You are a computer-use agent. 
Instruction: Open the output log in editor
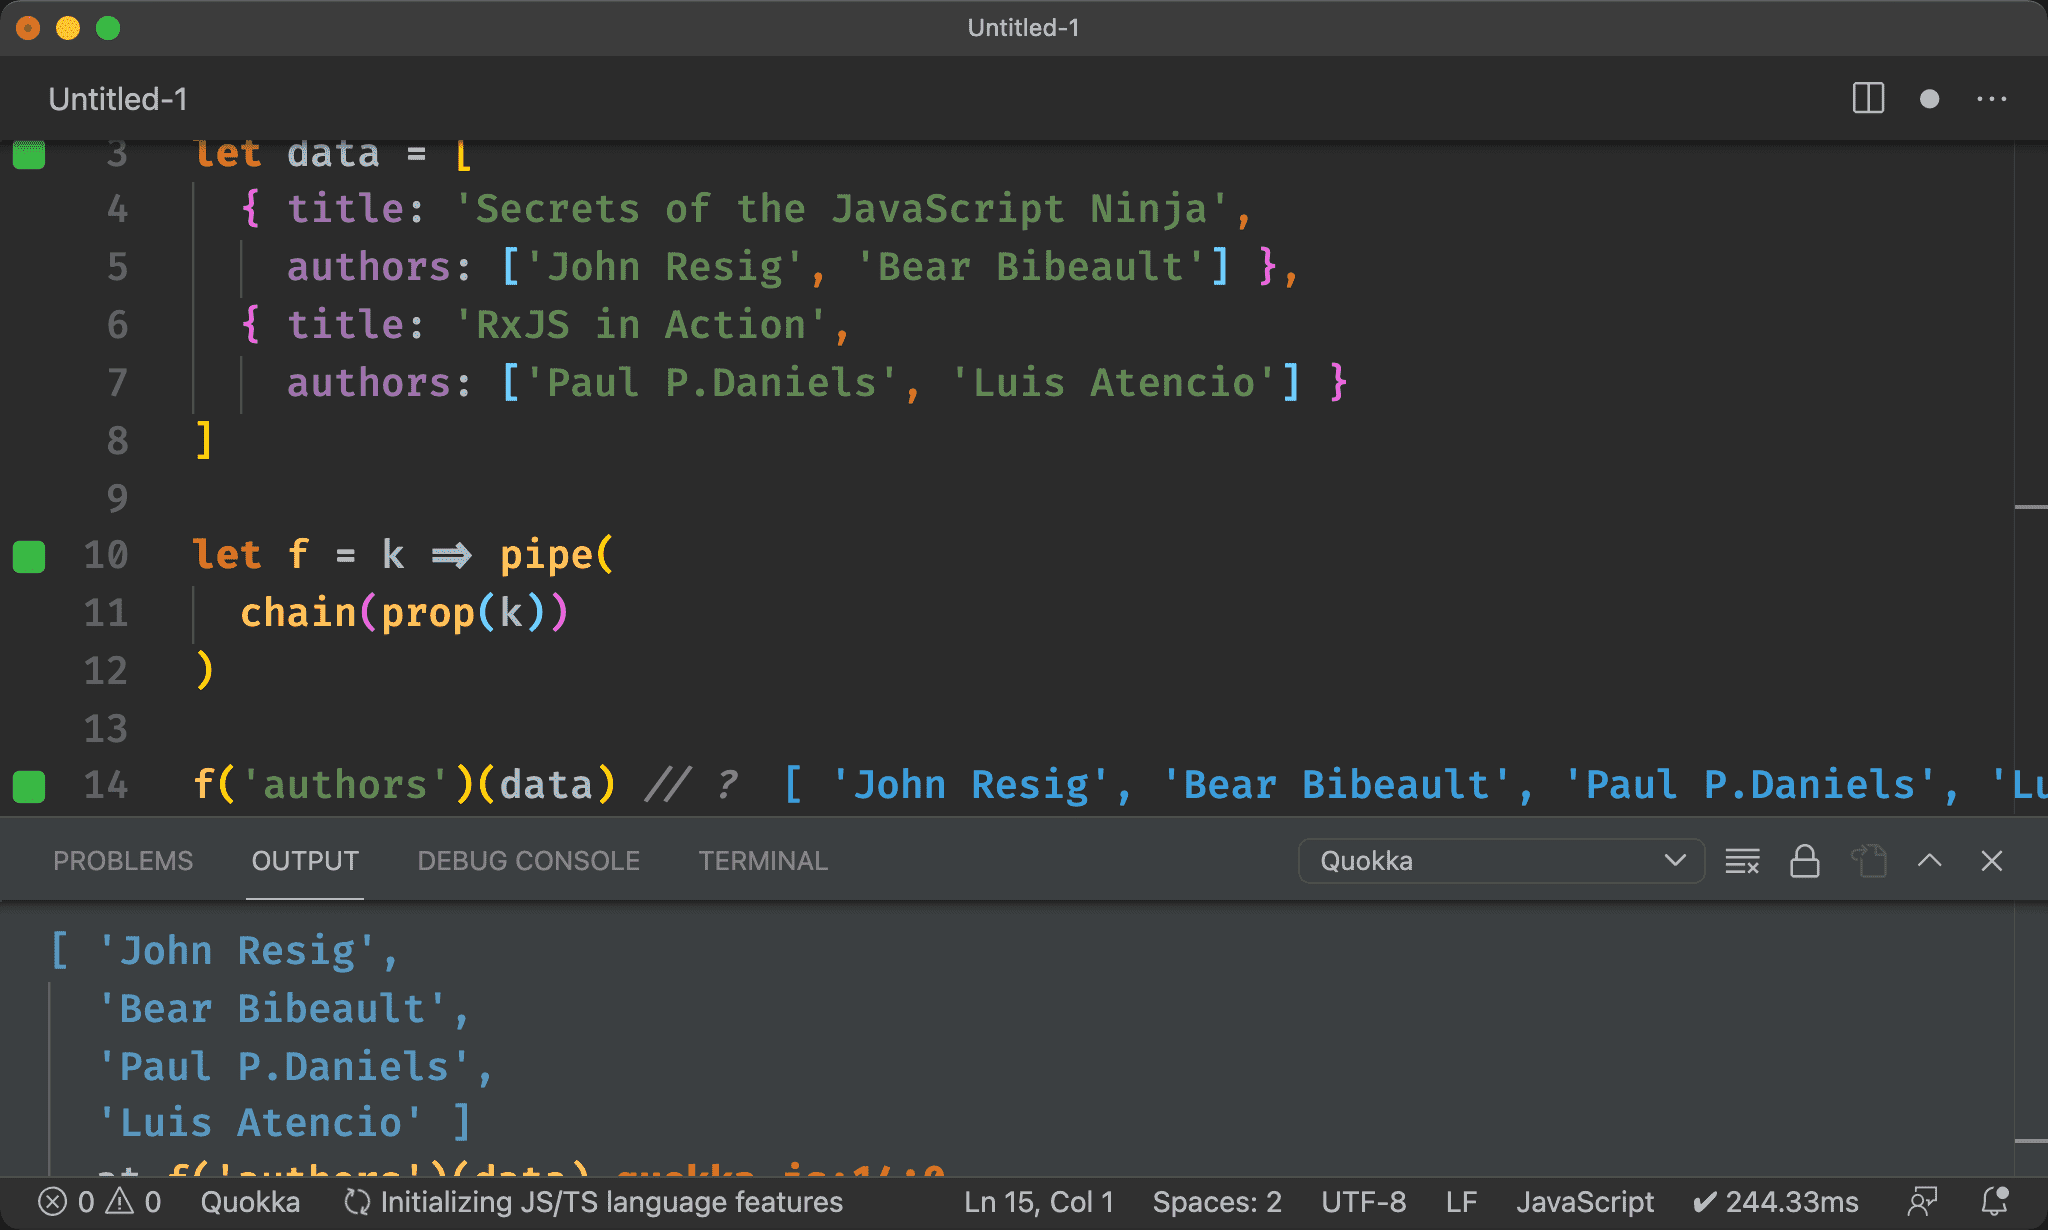point(1868,861)
